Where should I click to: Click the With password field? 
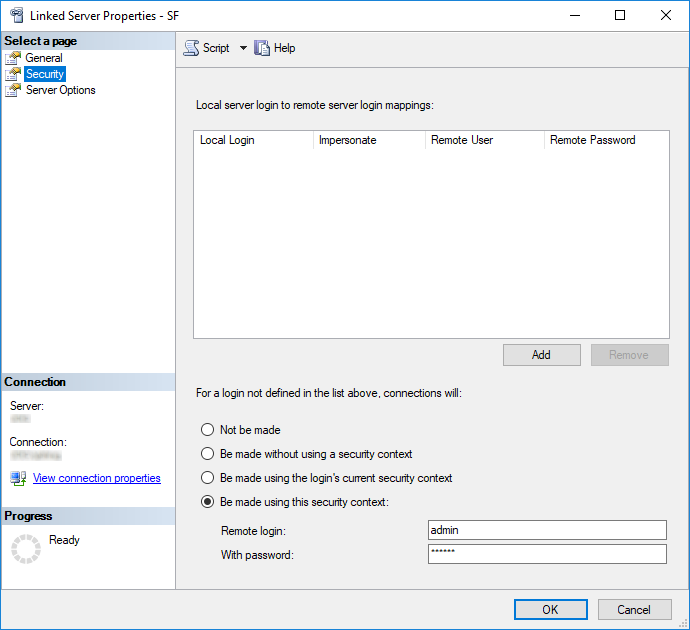[x=546, y=554]
